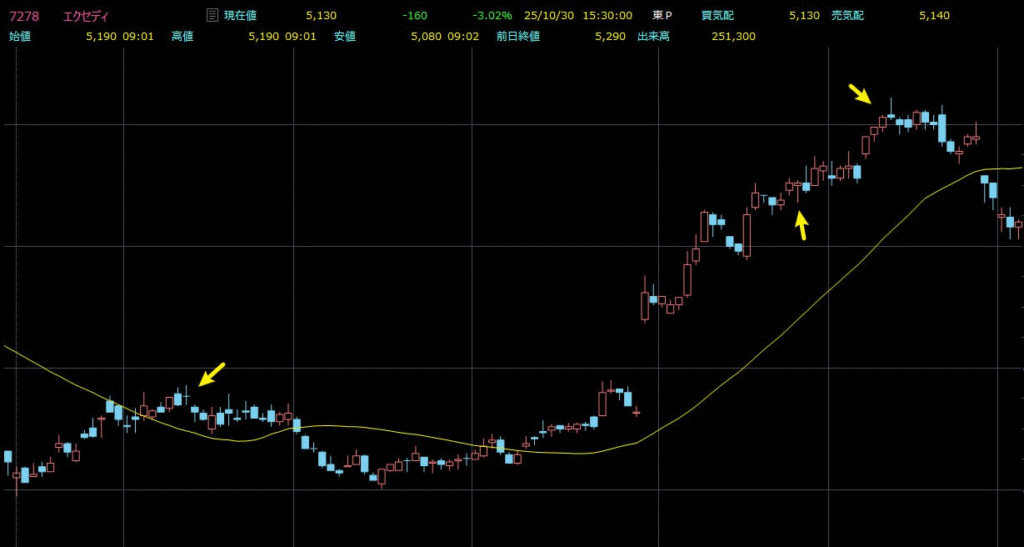Image resolution: width=1024 pixels, height=547 pixels.
Task: Click the yellow arrow in the lower left
Action: point(212,373)
